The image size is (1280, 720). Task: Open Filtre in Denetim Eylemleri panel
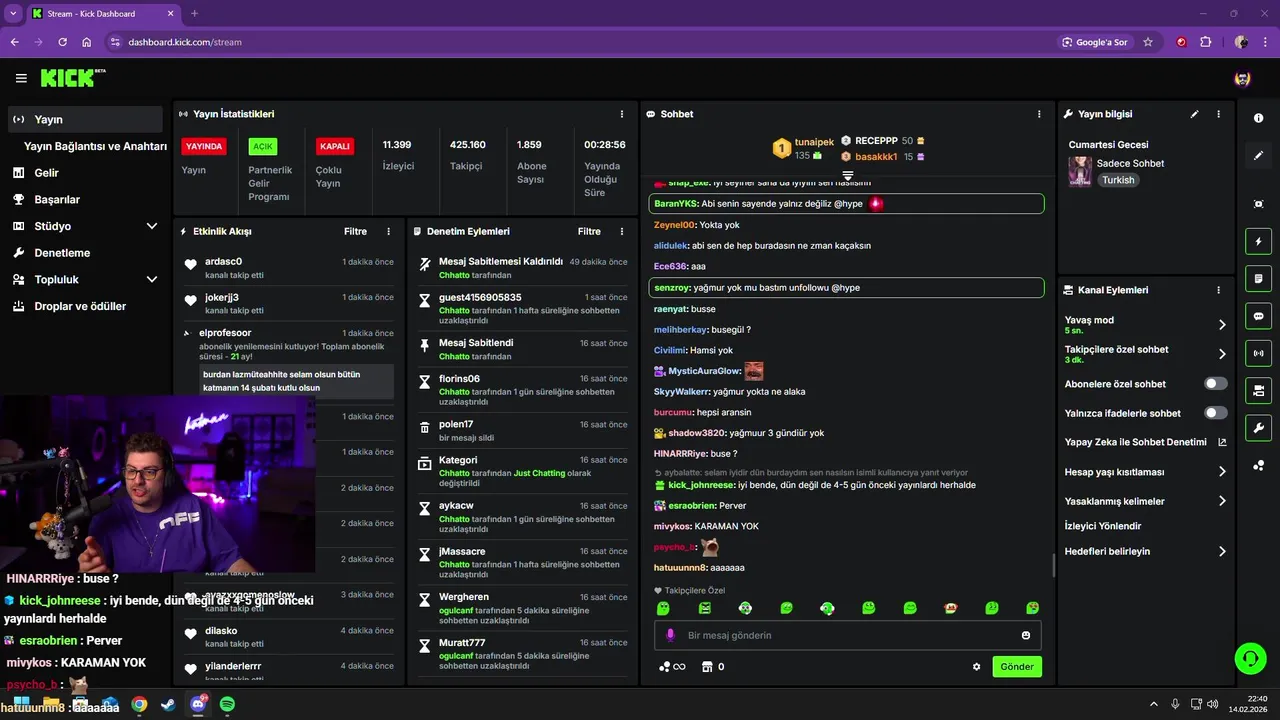tap(589, 231)
